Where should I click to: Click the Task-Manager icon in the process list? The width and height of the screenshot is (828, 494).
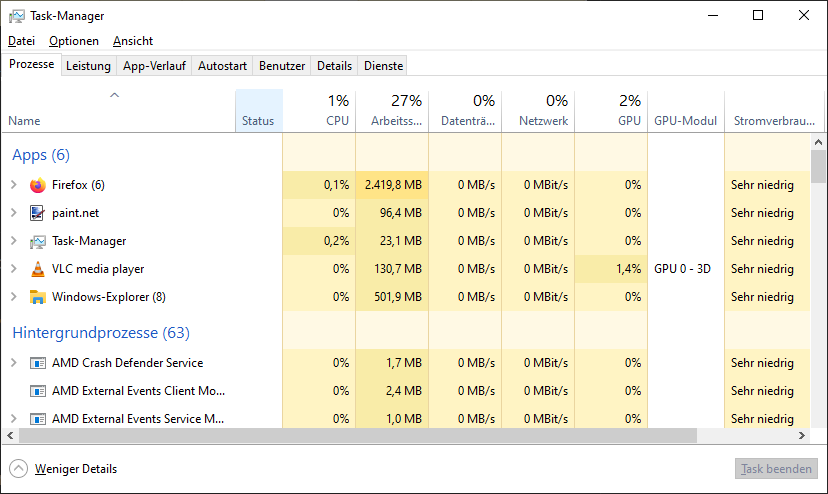click(x=37, y=241)
